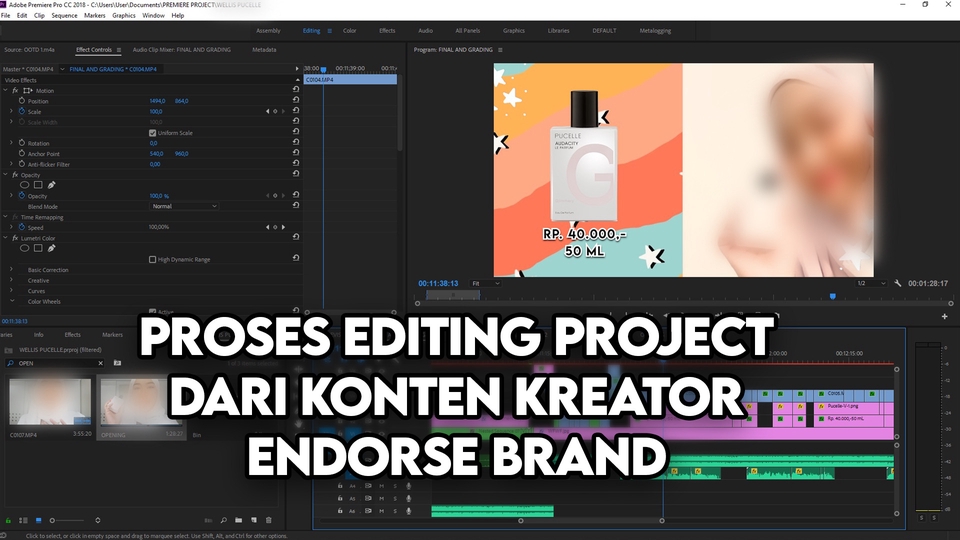Toggle Uniform Scale checkbox
The image size is (960, 540).
(x=152, y=133)
